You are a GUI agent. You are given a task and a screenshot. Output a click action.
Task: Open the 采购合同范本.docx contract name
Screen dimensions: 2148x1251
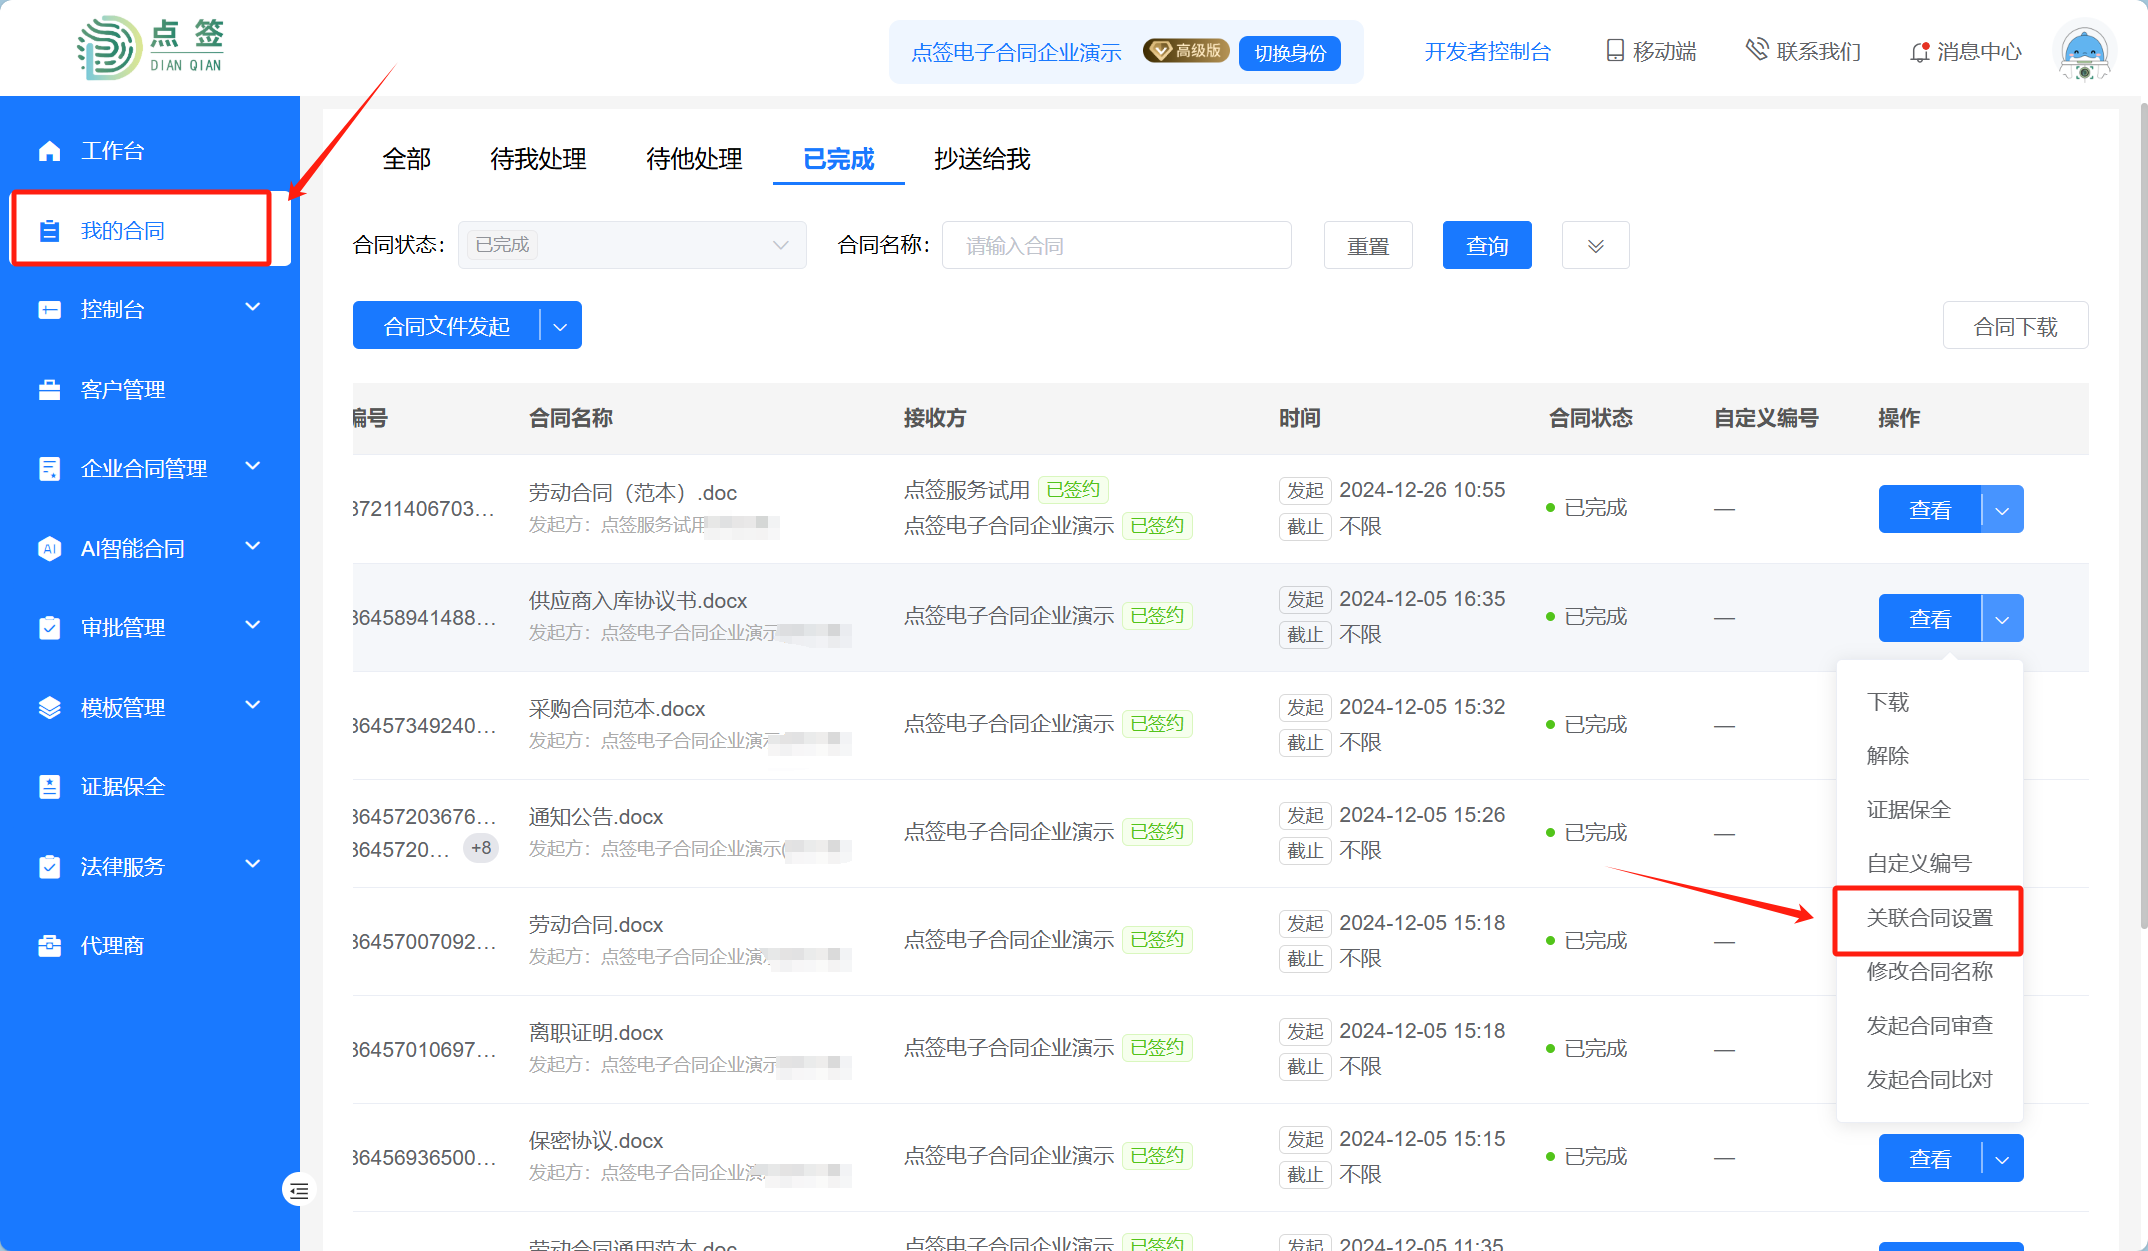[x=617, y=709]
